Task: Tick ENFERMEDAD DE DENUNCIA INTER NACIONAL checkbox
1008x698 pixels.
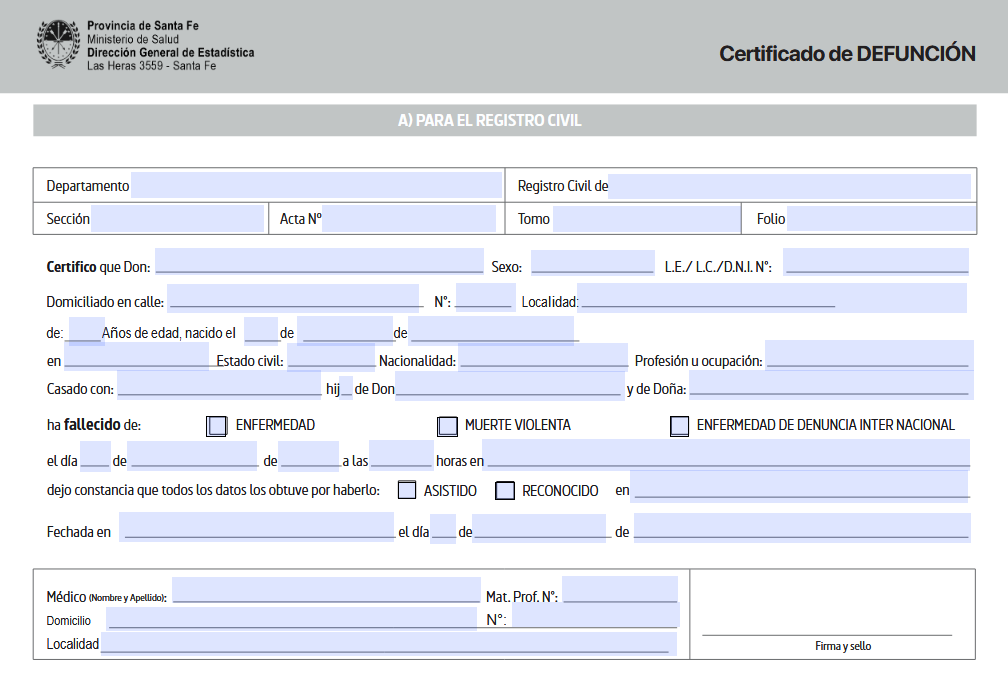Action: 680,426
